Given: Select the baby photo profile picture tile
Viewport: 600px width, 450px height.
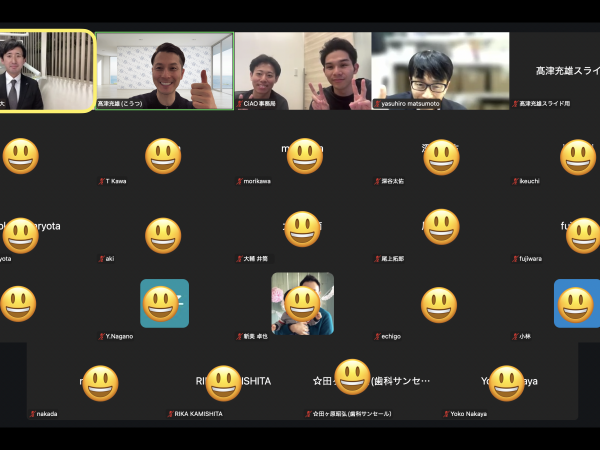Looking at the screenshot, I should pos(302,303).
